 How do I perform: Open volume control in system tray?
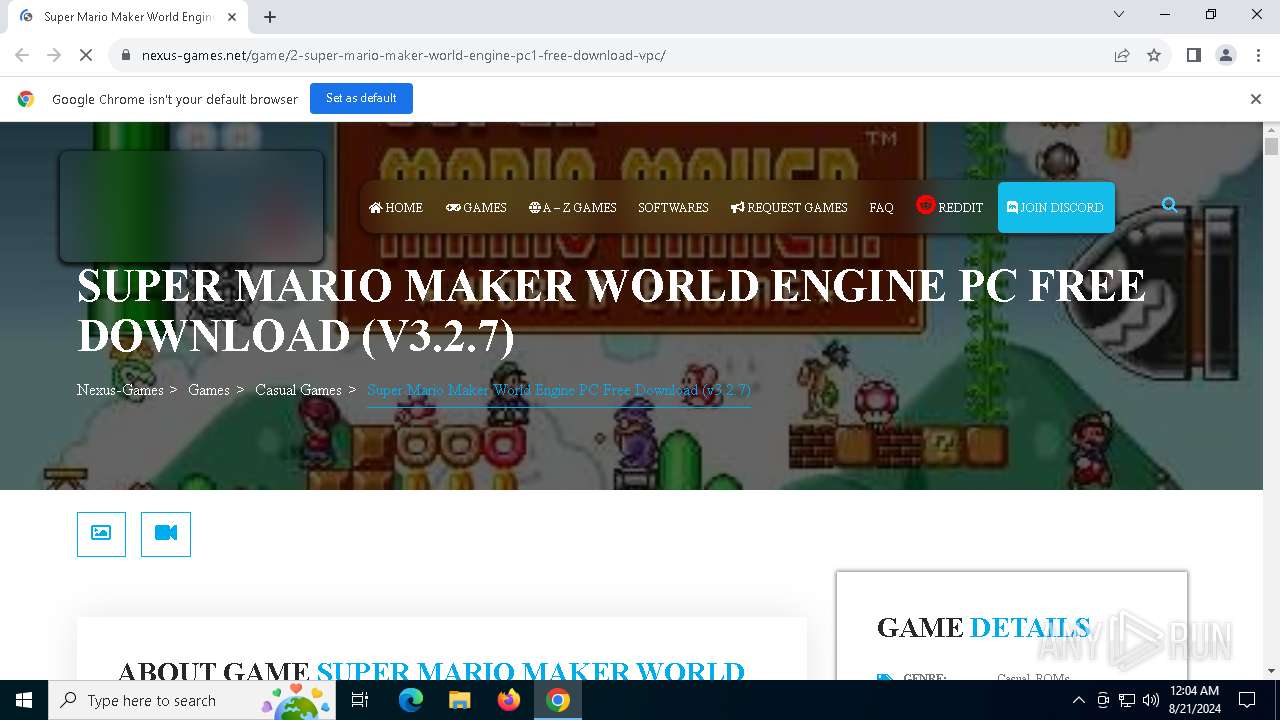click(x=1151, y=700)
